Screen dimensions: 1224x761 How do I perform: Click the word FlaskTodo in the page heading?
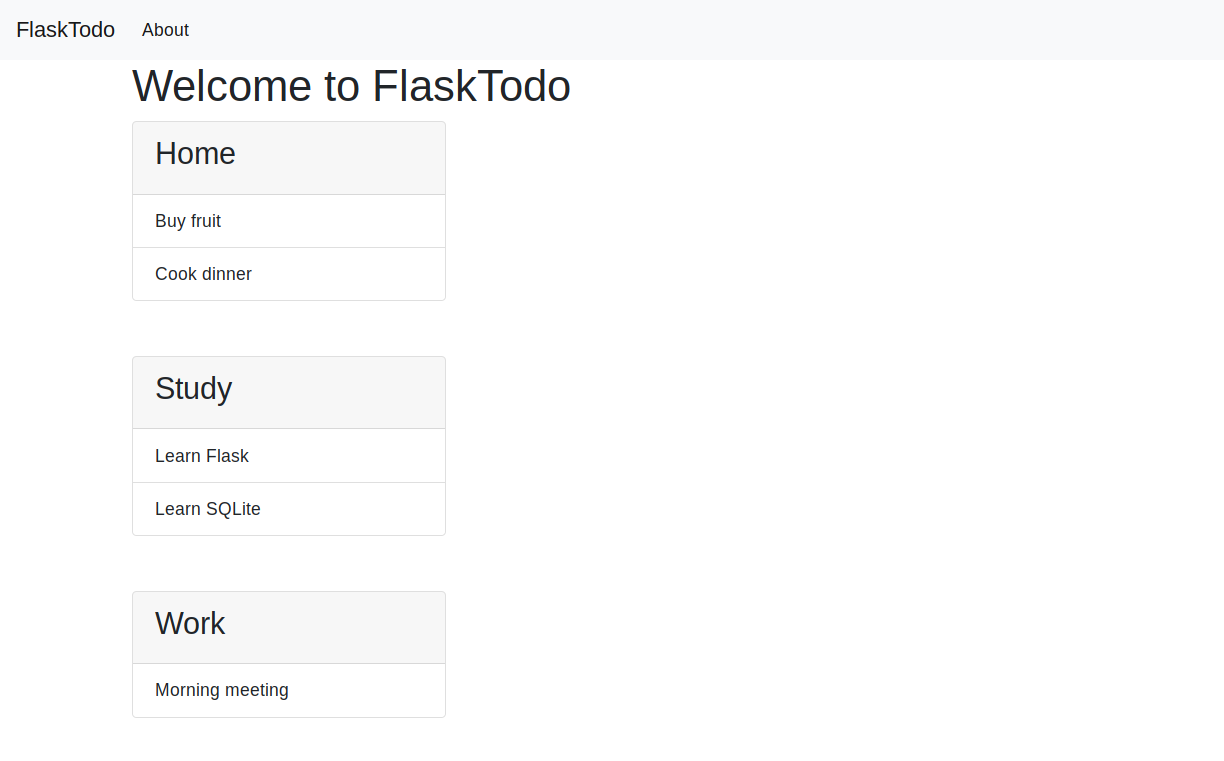[x=471, y=86]
